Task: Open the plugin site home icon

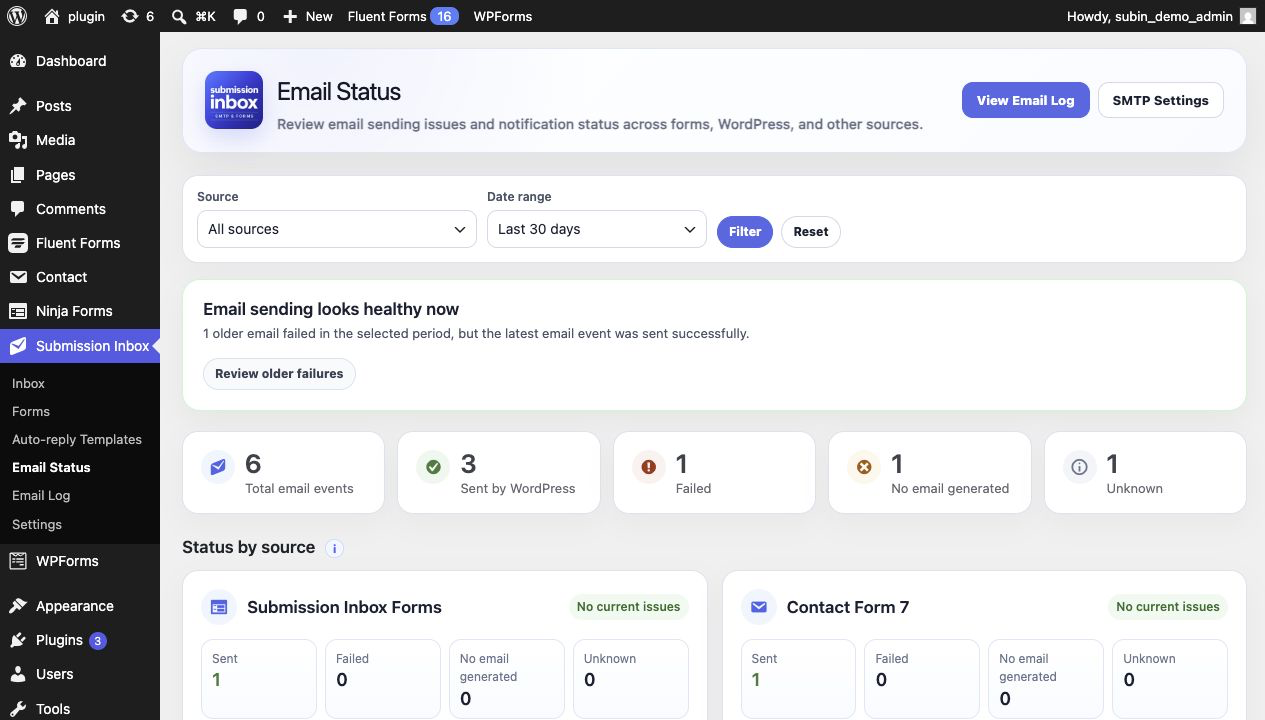Action: coord(53,16)
